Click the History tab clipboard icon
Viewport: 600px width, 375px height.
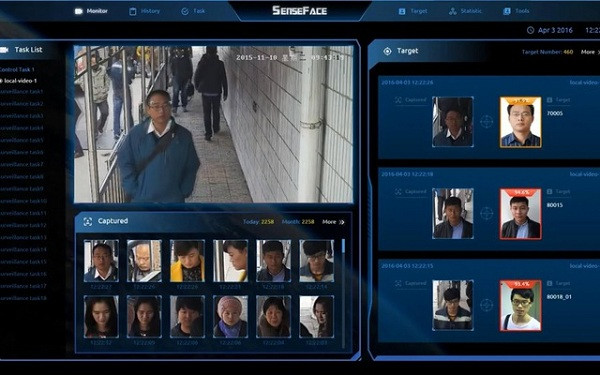click(132, 11)
